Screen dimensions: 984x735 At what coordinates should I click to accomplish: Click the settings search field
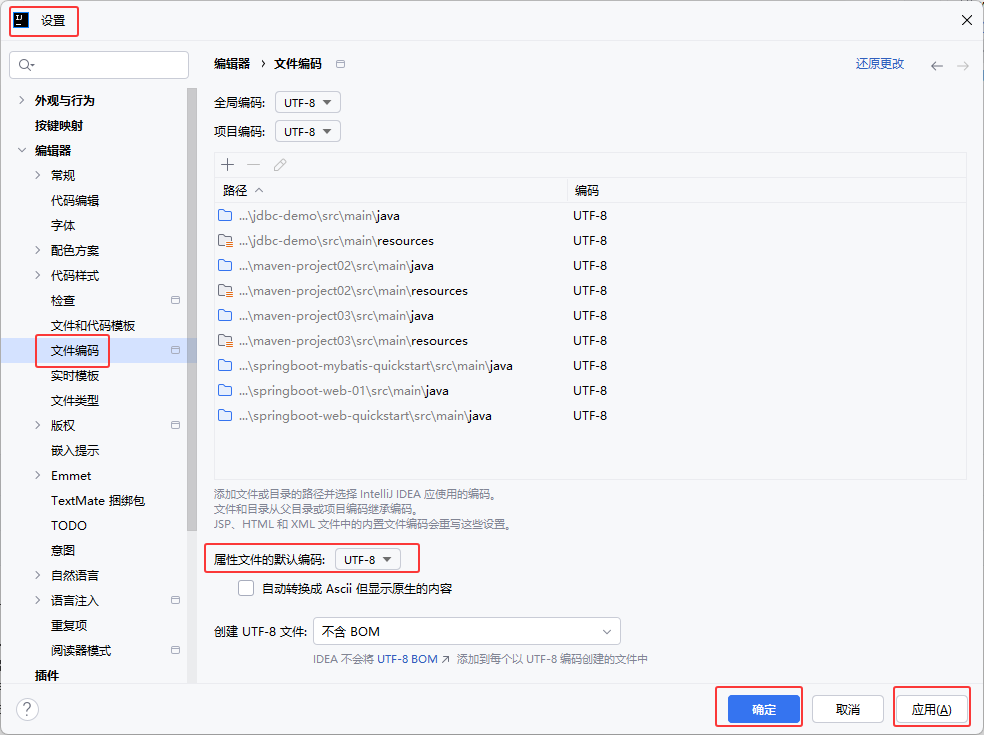[x=98, y=64]
